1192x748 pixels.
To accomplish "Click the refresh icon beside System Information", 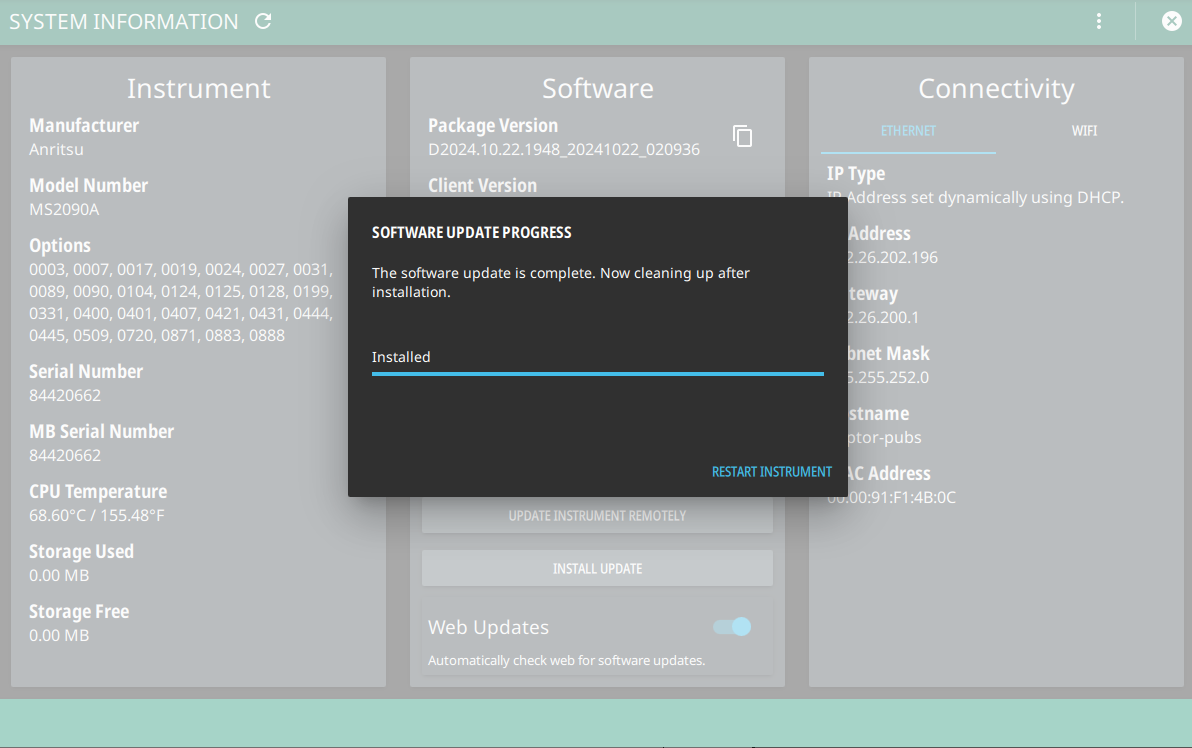I will pos(263,21).
